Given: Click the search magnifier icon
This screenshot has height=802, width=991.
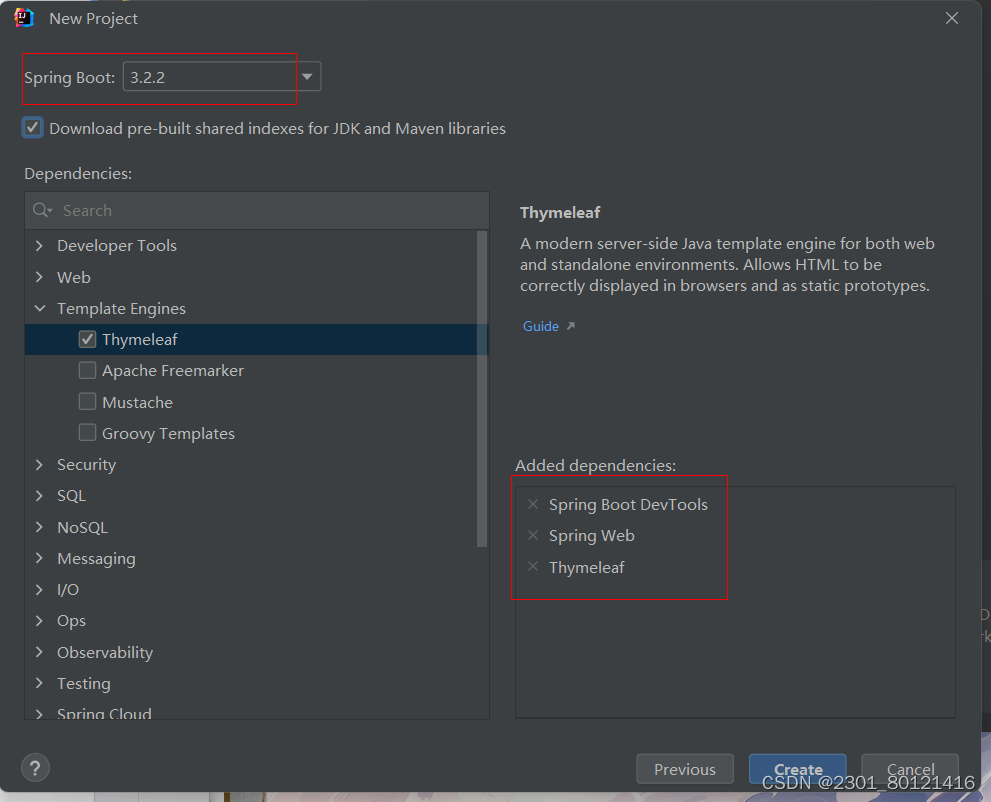Looking at the screenshot, I should click(x=42, y=210).
